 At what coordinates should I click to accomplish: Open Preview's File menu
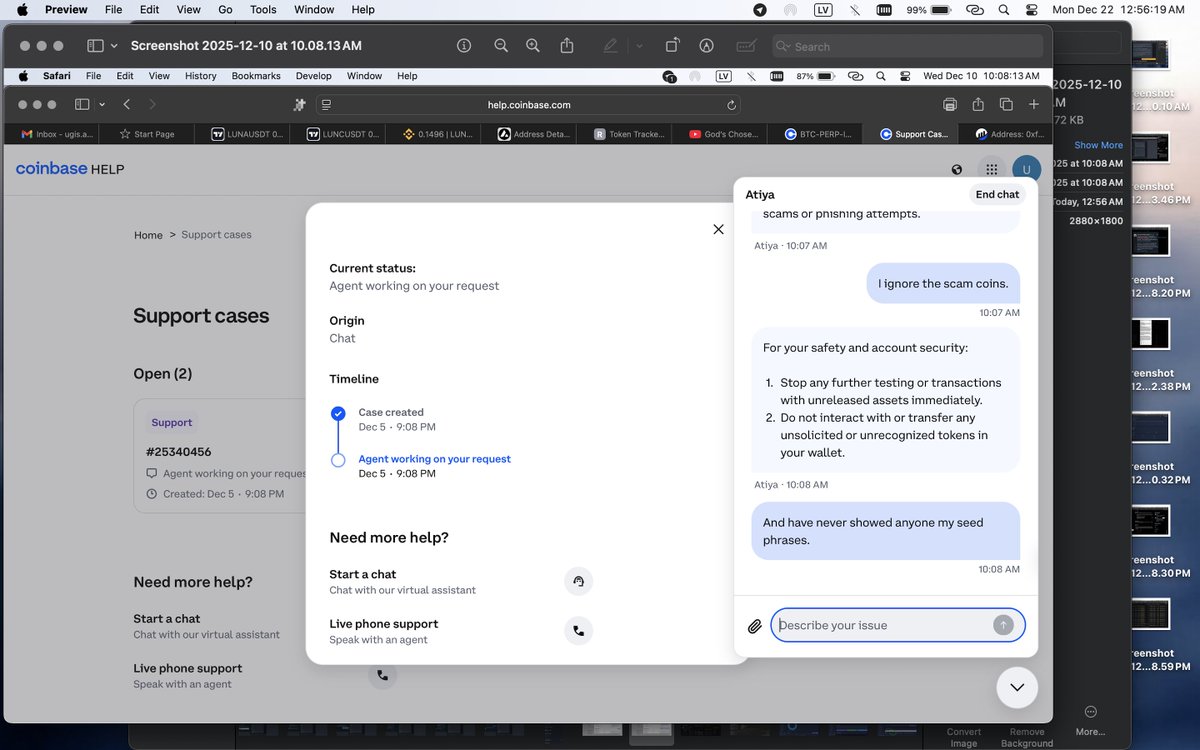click(114, 10)
